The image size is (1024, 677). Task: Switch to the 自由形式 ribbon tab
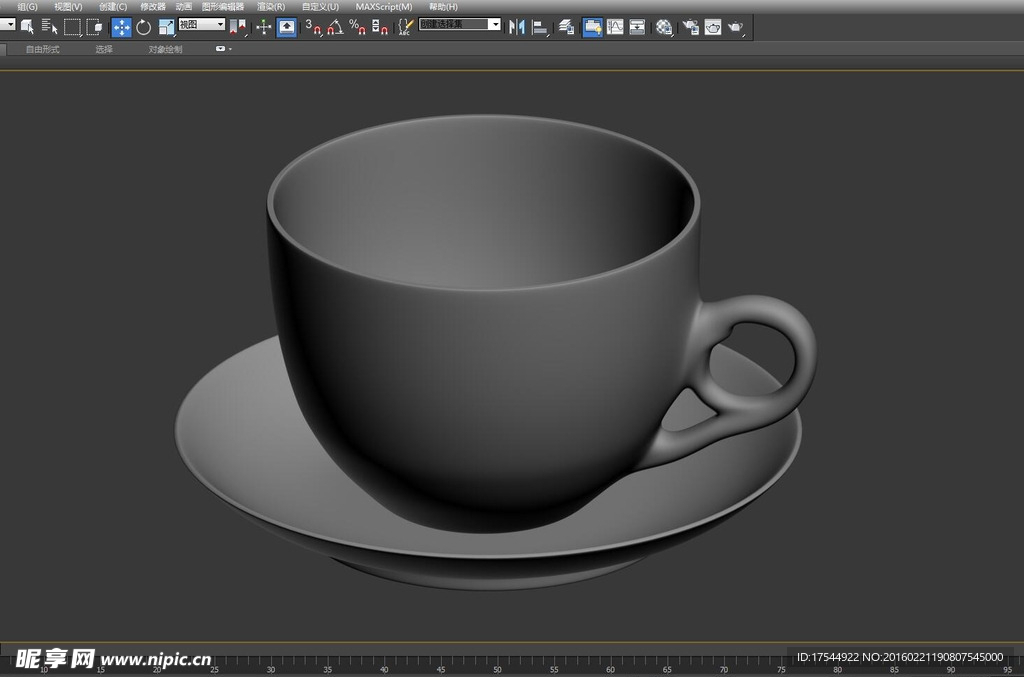[43, 49]
